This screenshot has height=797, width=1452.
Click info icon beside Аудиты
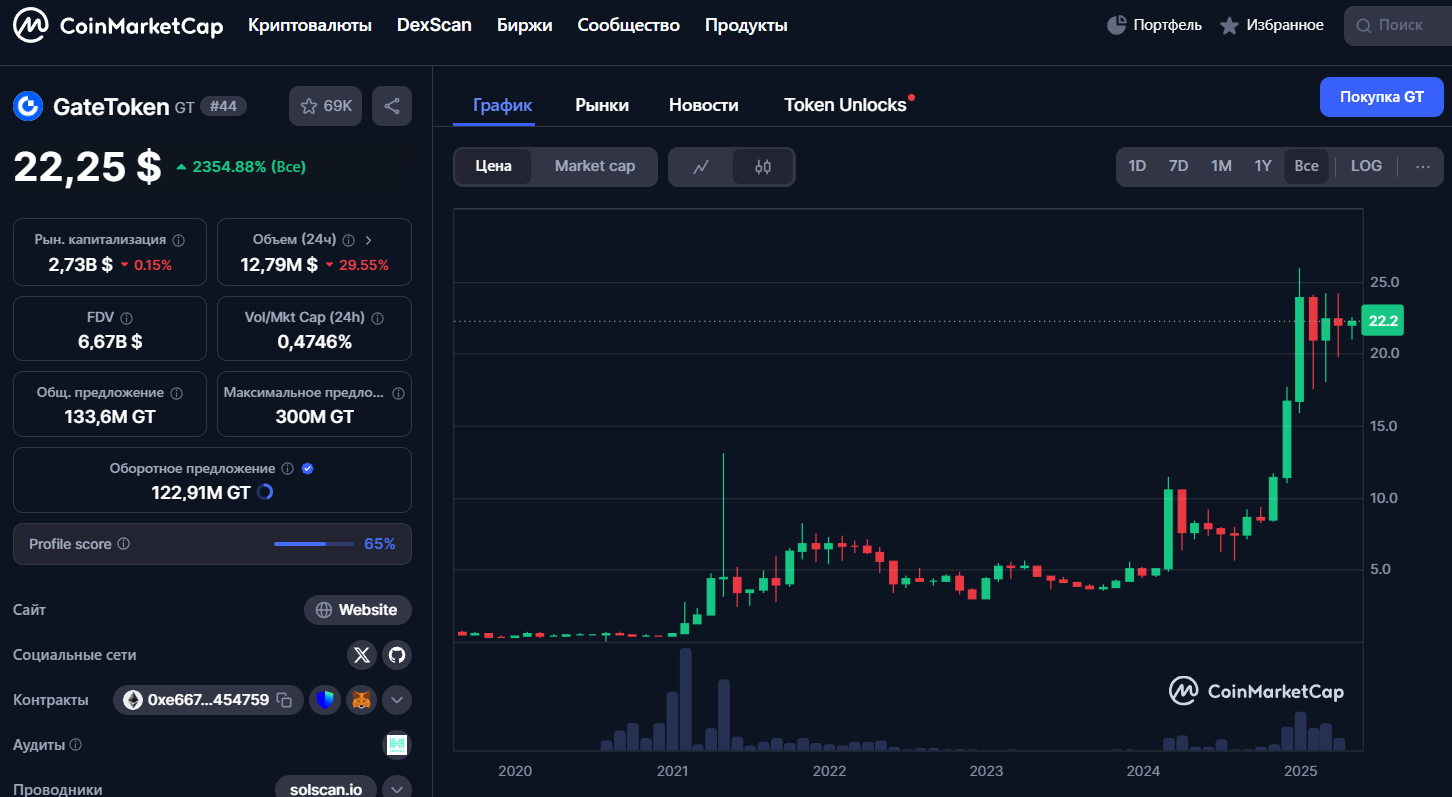[76, 745]
